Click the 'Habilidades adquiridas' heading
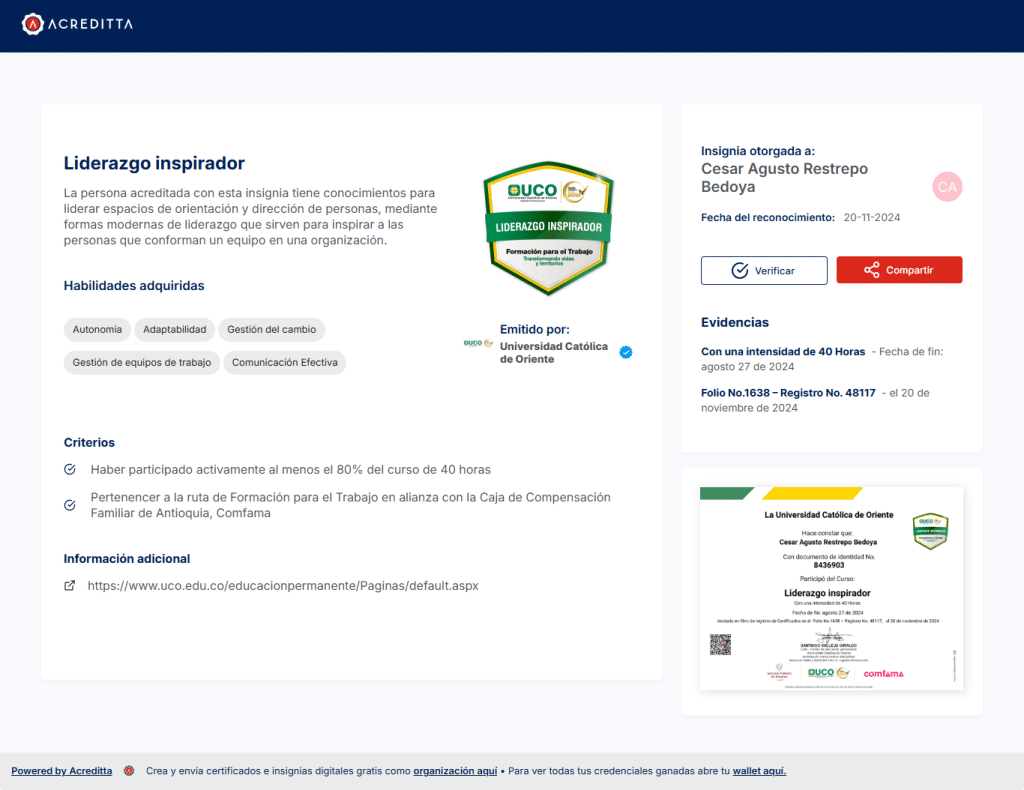The width and height of the screenshot is (1024, 790). 134,285
